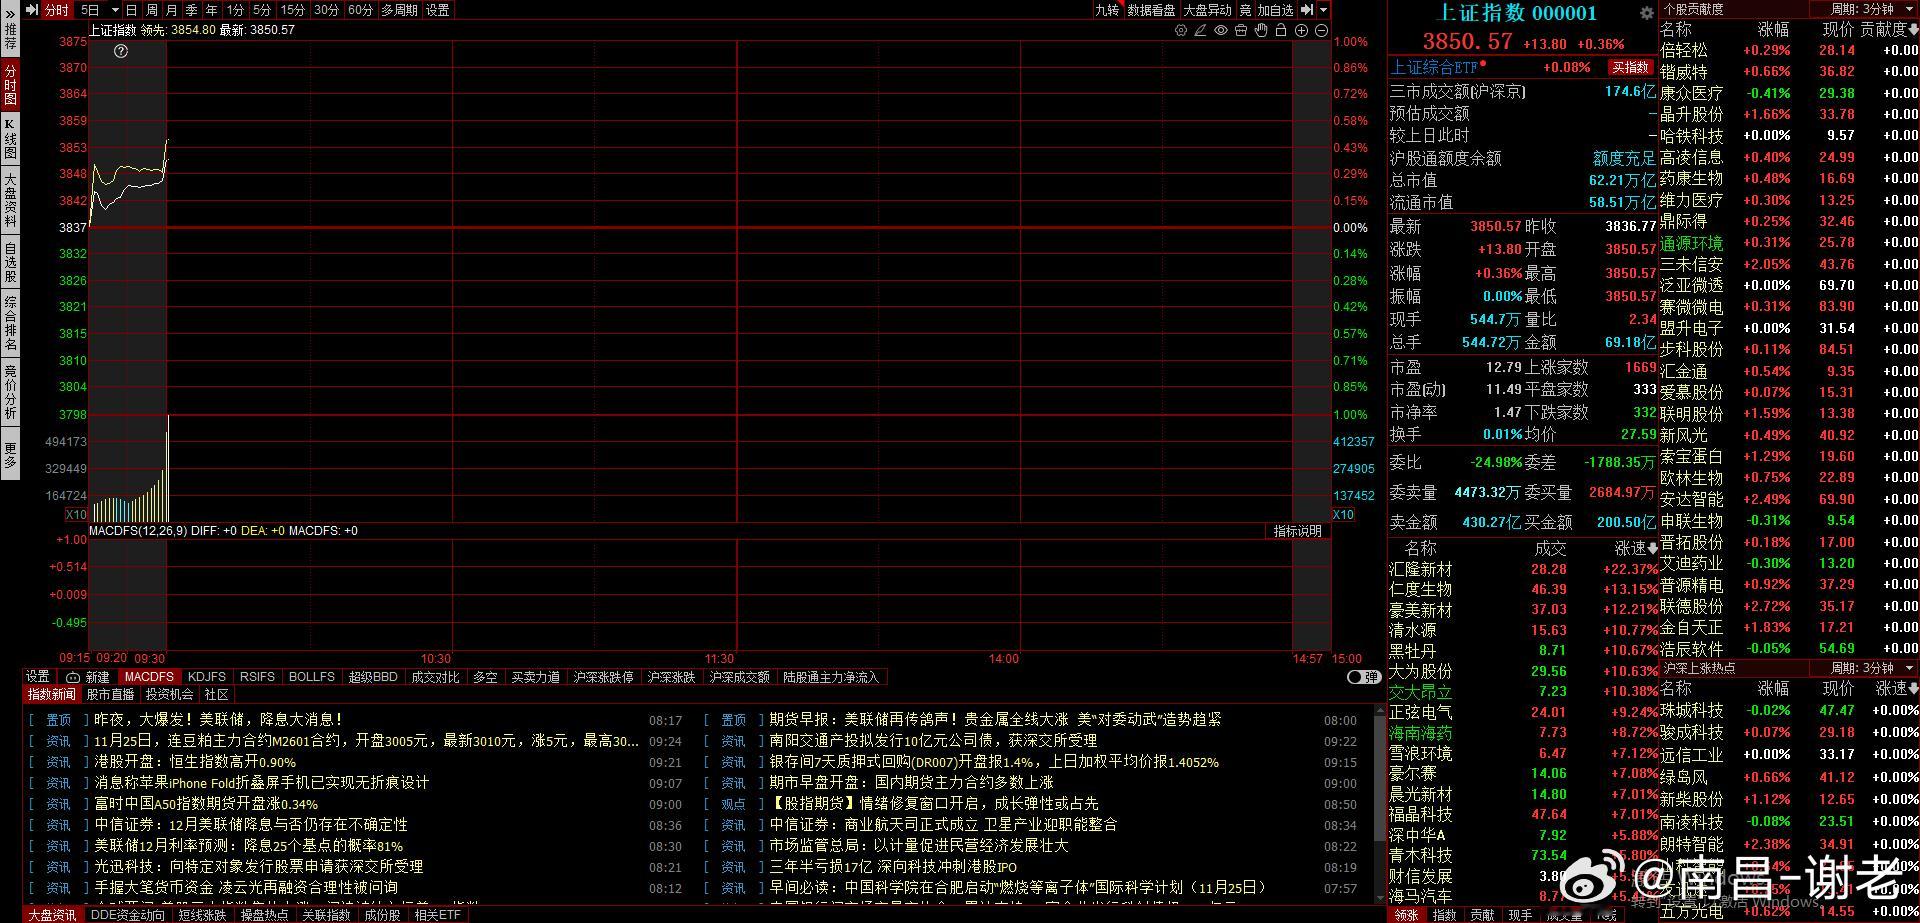Open news 消息称苹果iPhone Fold折叠屏手机

point(261,783)
